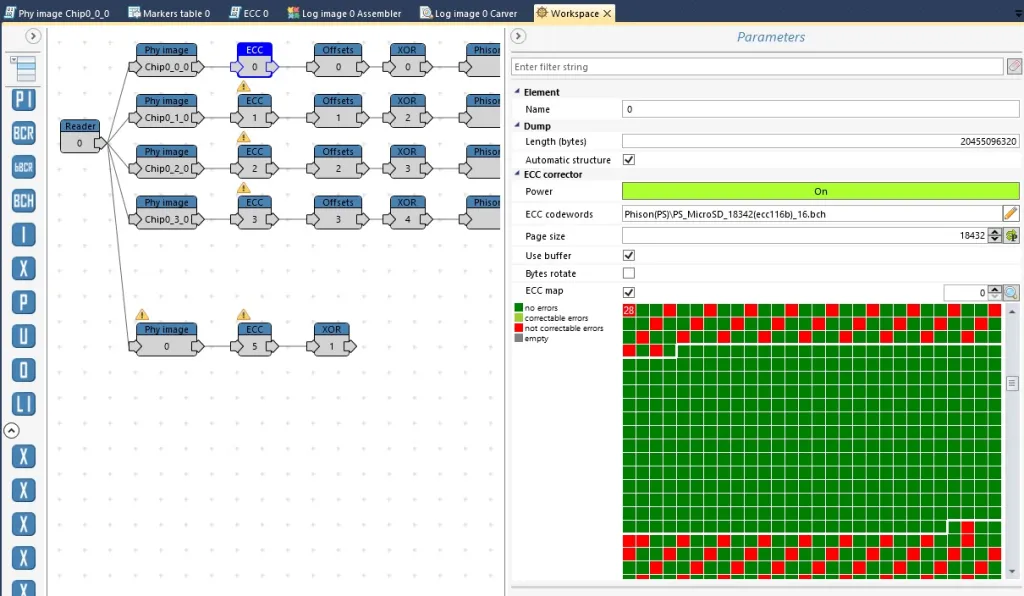Screen dimensions: 1024x596
Task: Click the auto-detect icon beside Page size
Action: click(x=1012, y=236)
